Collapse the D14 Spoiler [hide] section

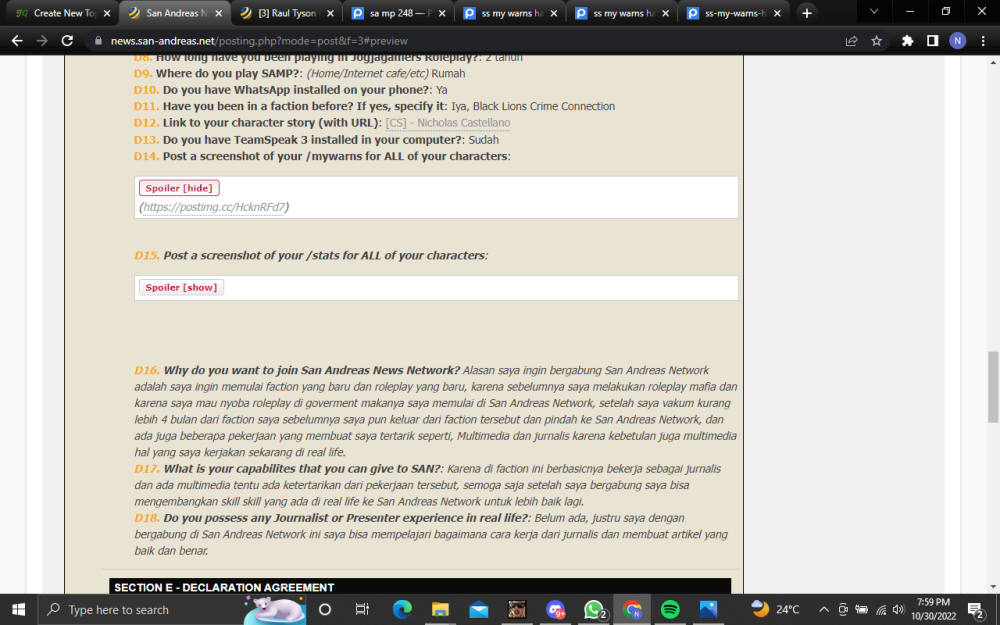(179, 188)
